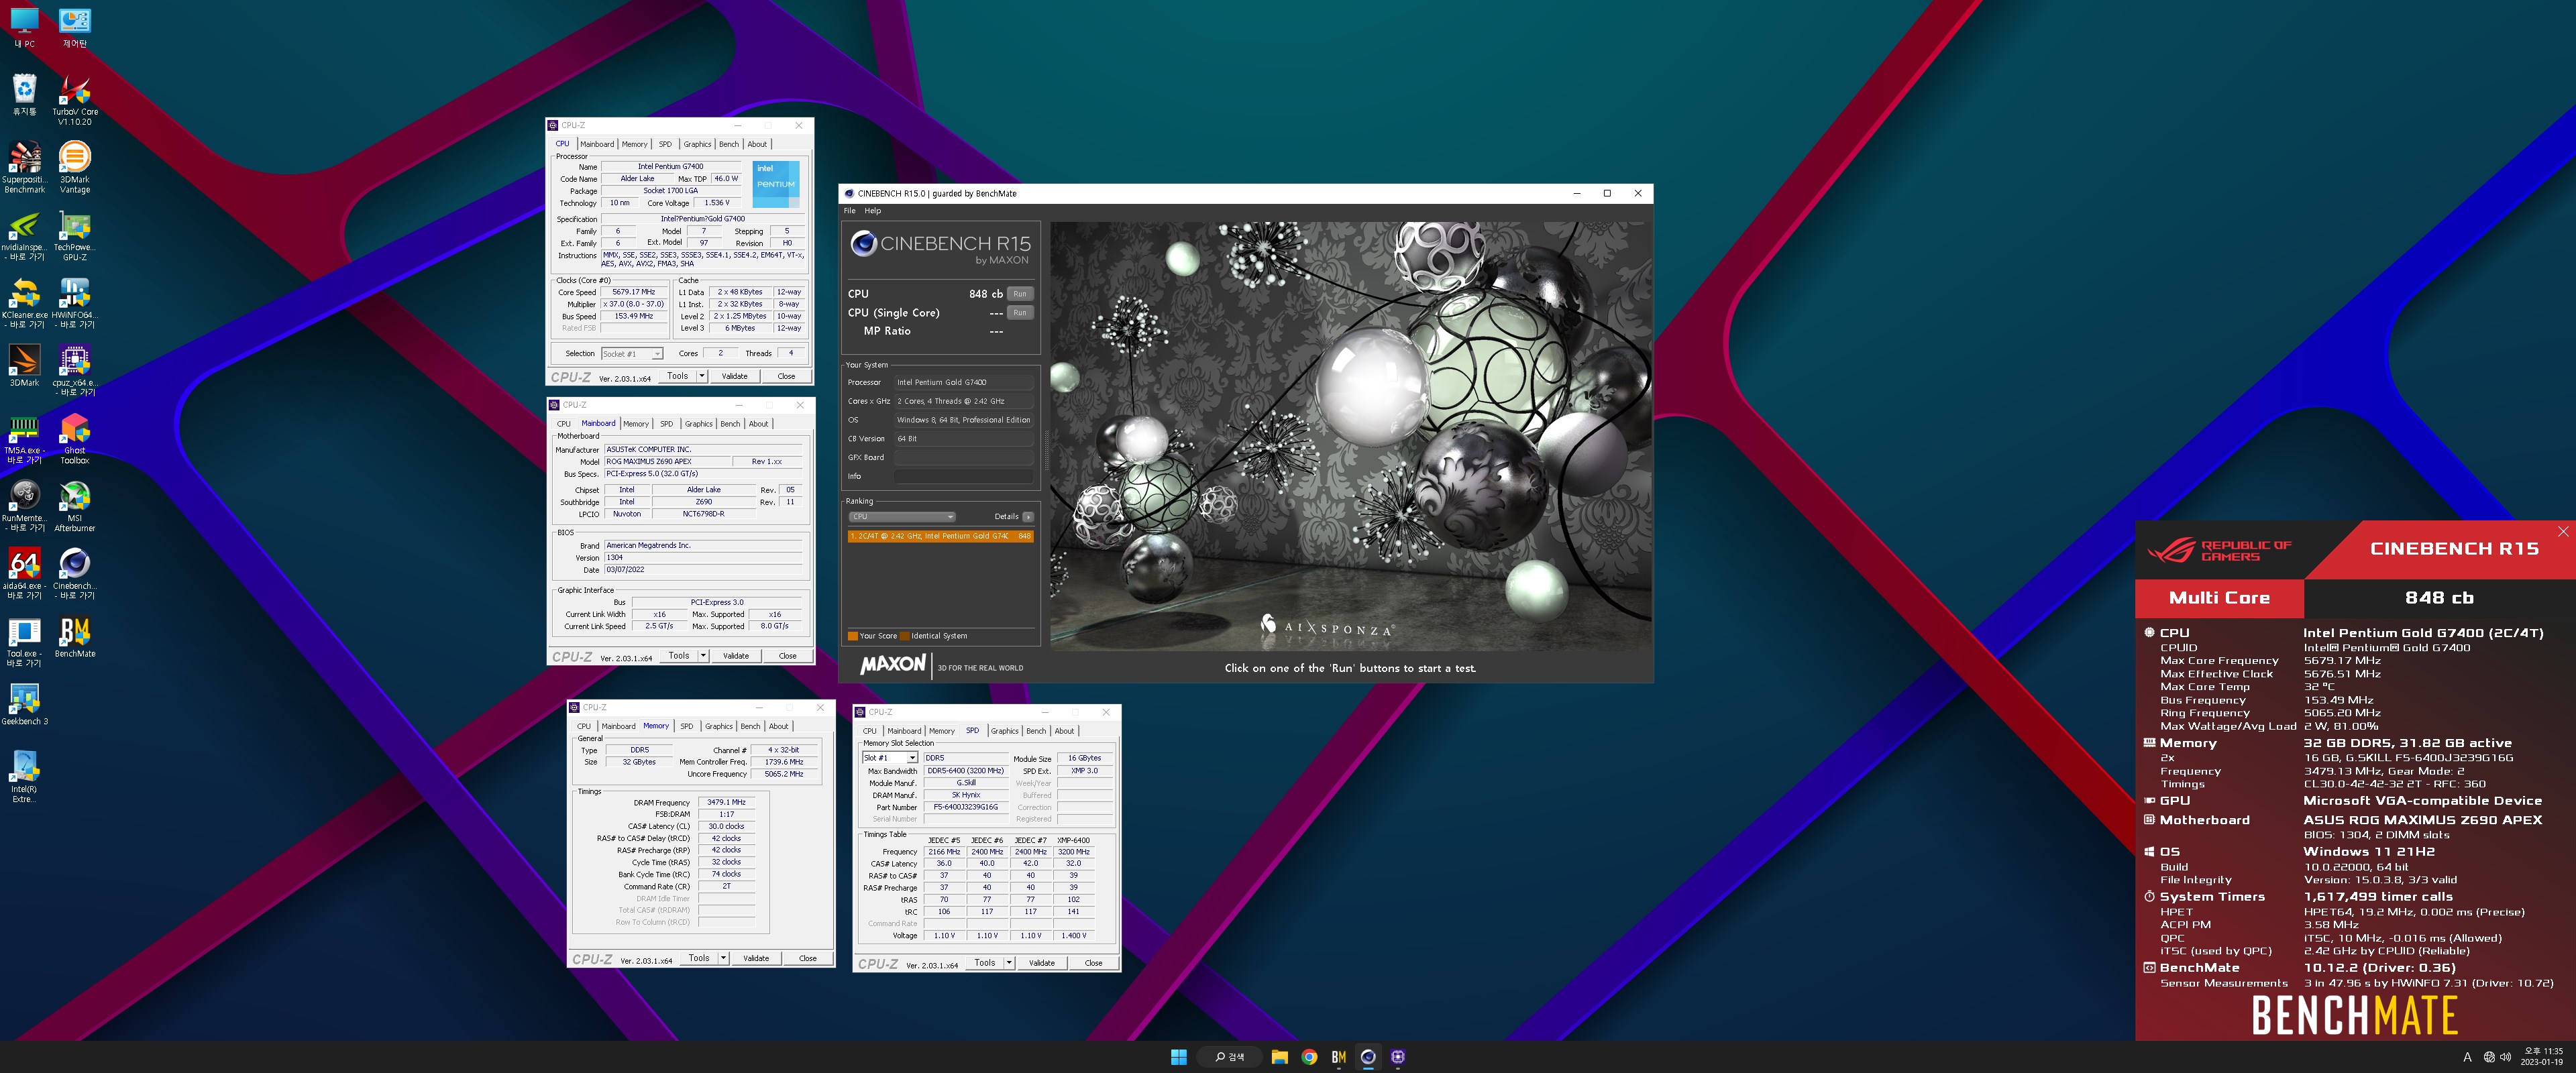Open the Superposition Benchmark desktop icon
This screenshot has height=1073, width=2576.
click(25, 167)
